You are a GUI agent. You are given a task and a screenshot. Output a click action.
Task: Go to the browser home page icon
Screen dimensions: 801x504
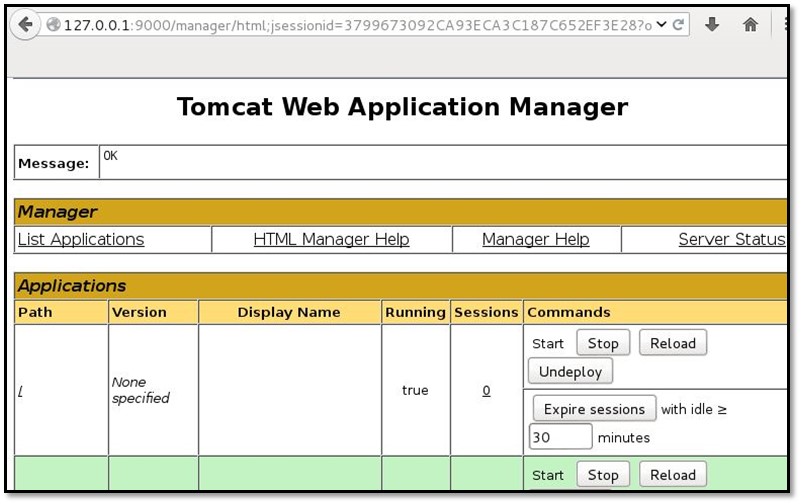750,25
